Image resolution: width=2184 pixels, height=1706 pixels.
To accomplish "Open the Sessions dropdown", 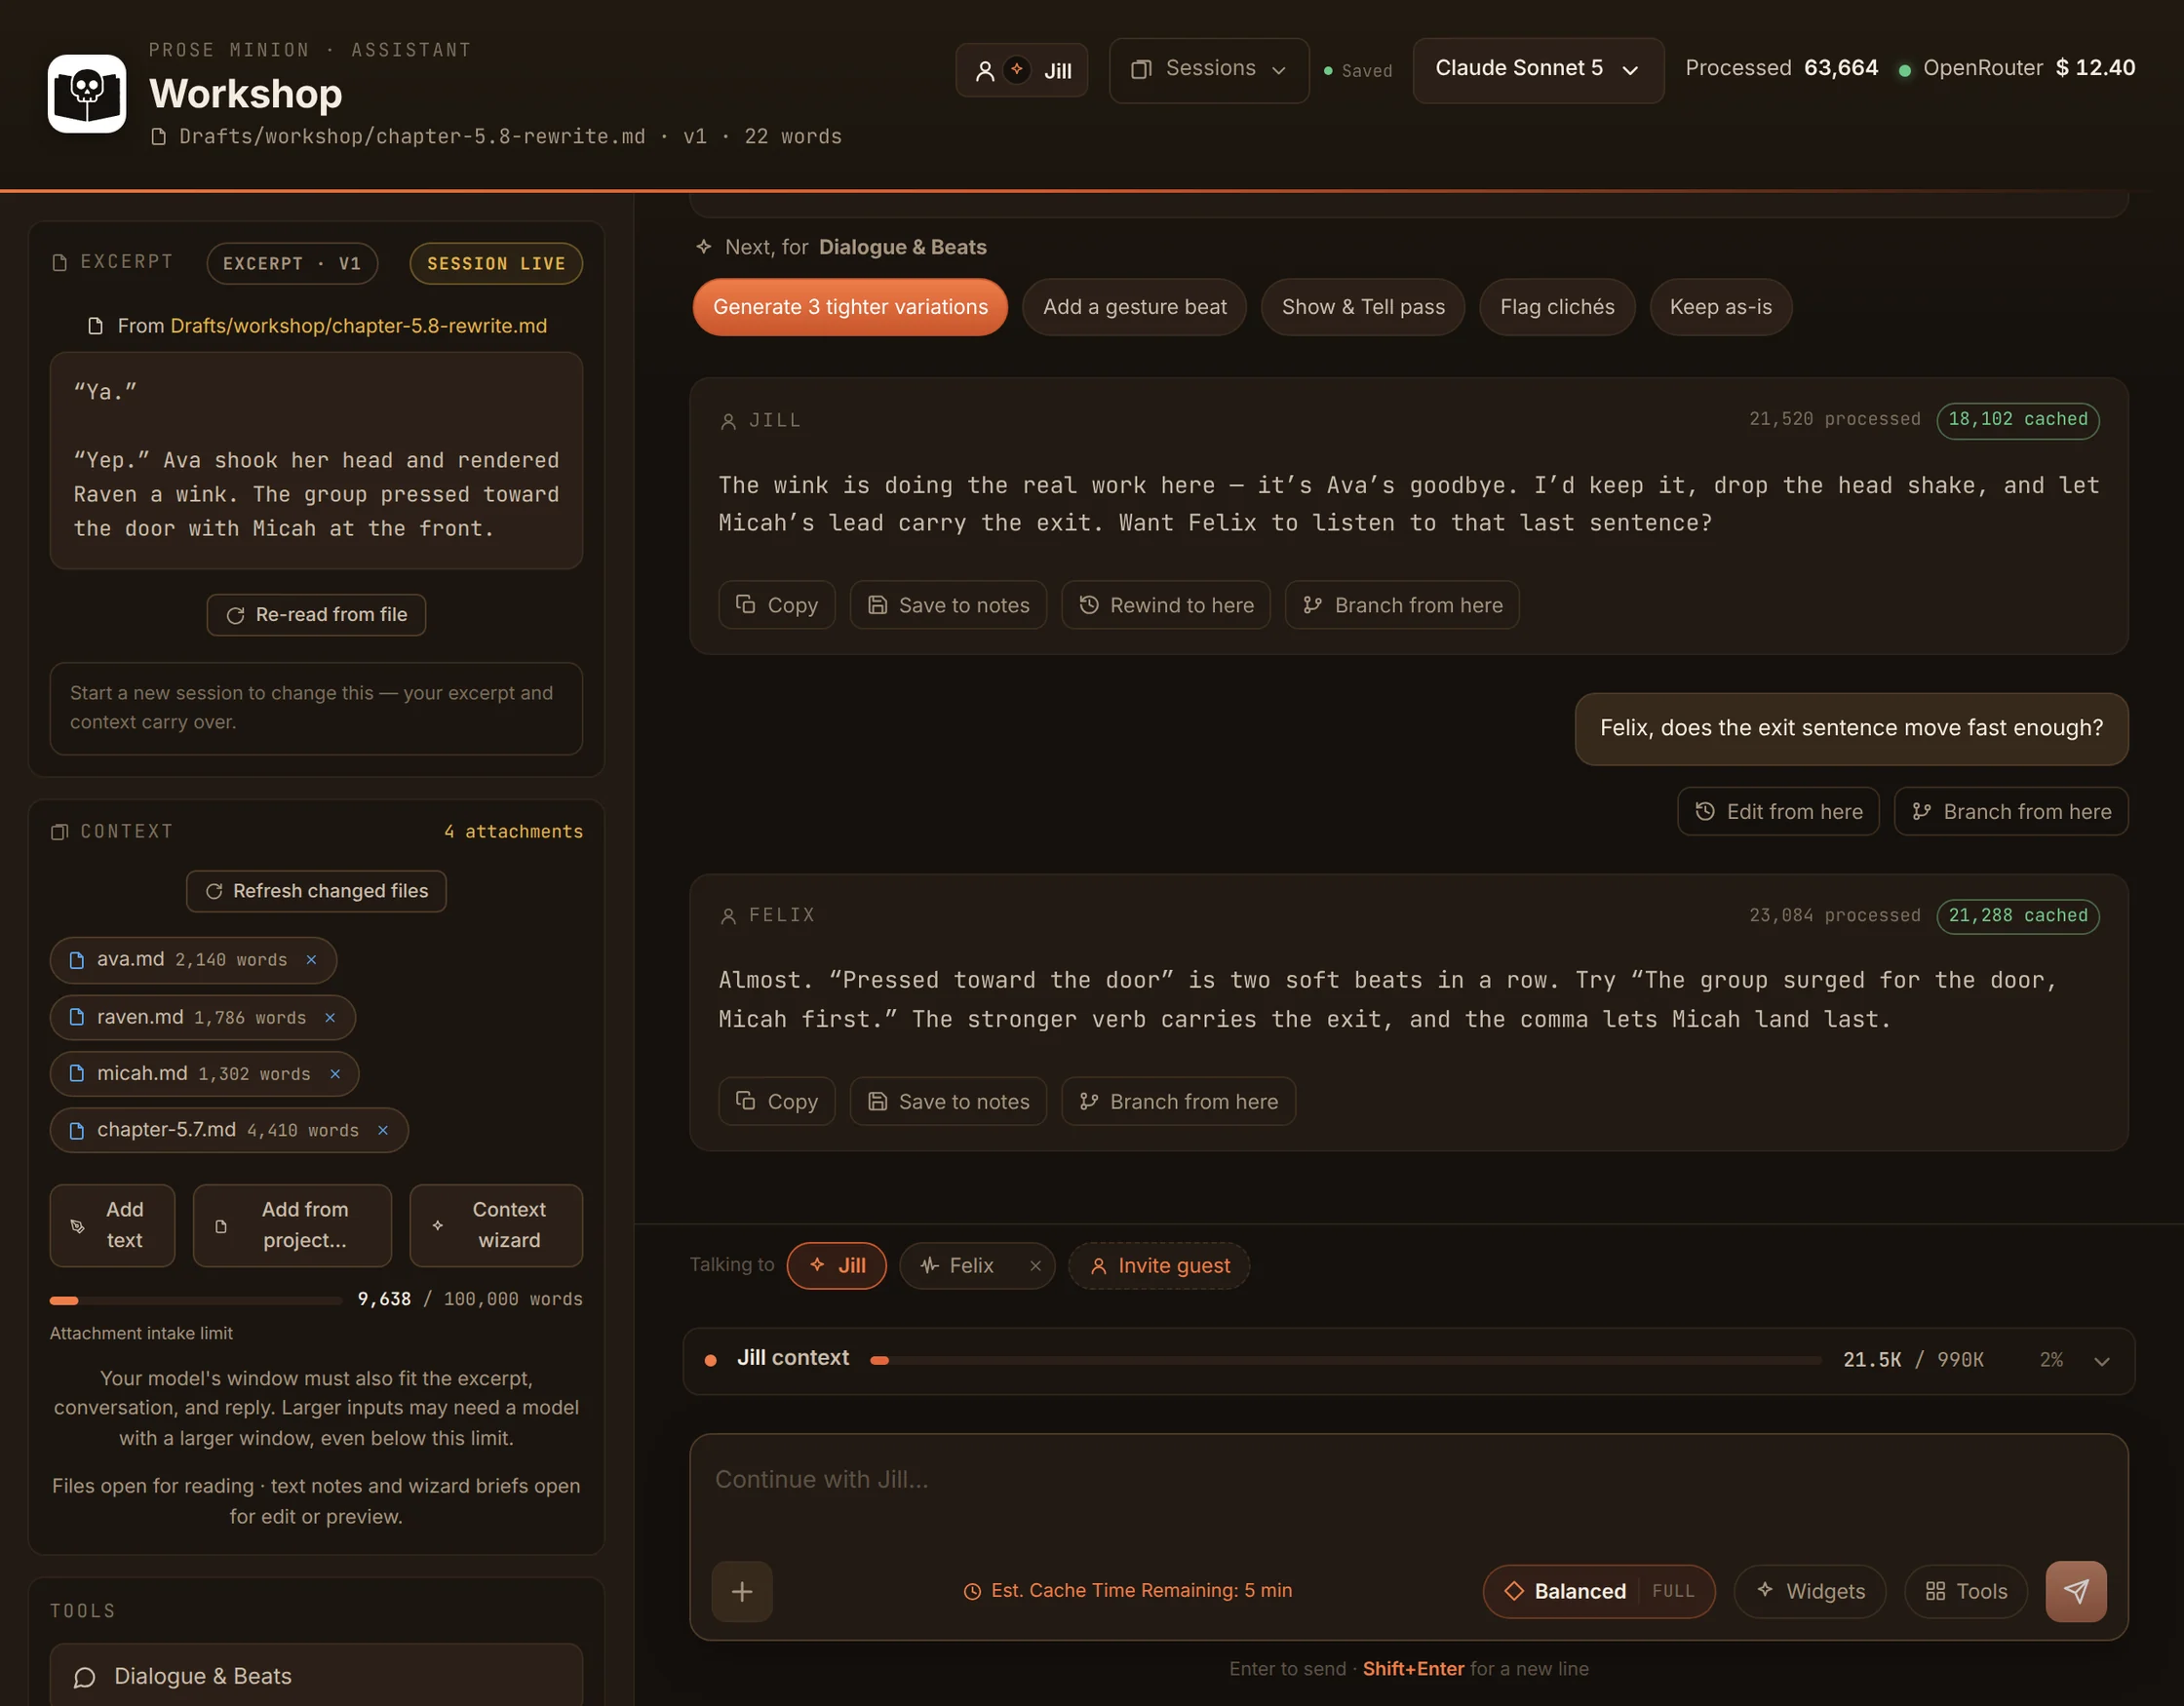I will tap(1209, 69).
